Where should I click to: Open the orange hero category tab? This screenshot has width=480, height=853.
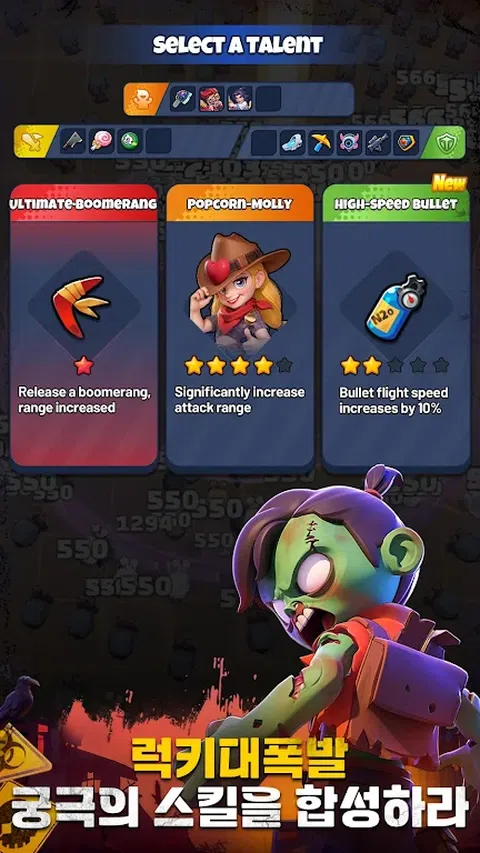(x=145, y=99)
